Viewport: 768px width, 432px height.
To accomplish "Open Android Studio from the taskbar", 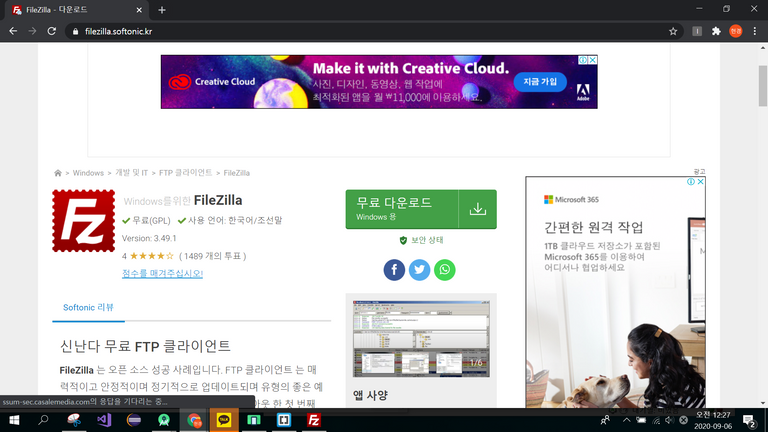I will [x=164, y=420].
